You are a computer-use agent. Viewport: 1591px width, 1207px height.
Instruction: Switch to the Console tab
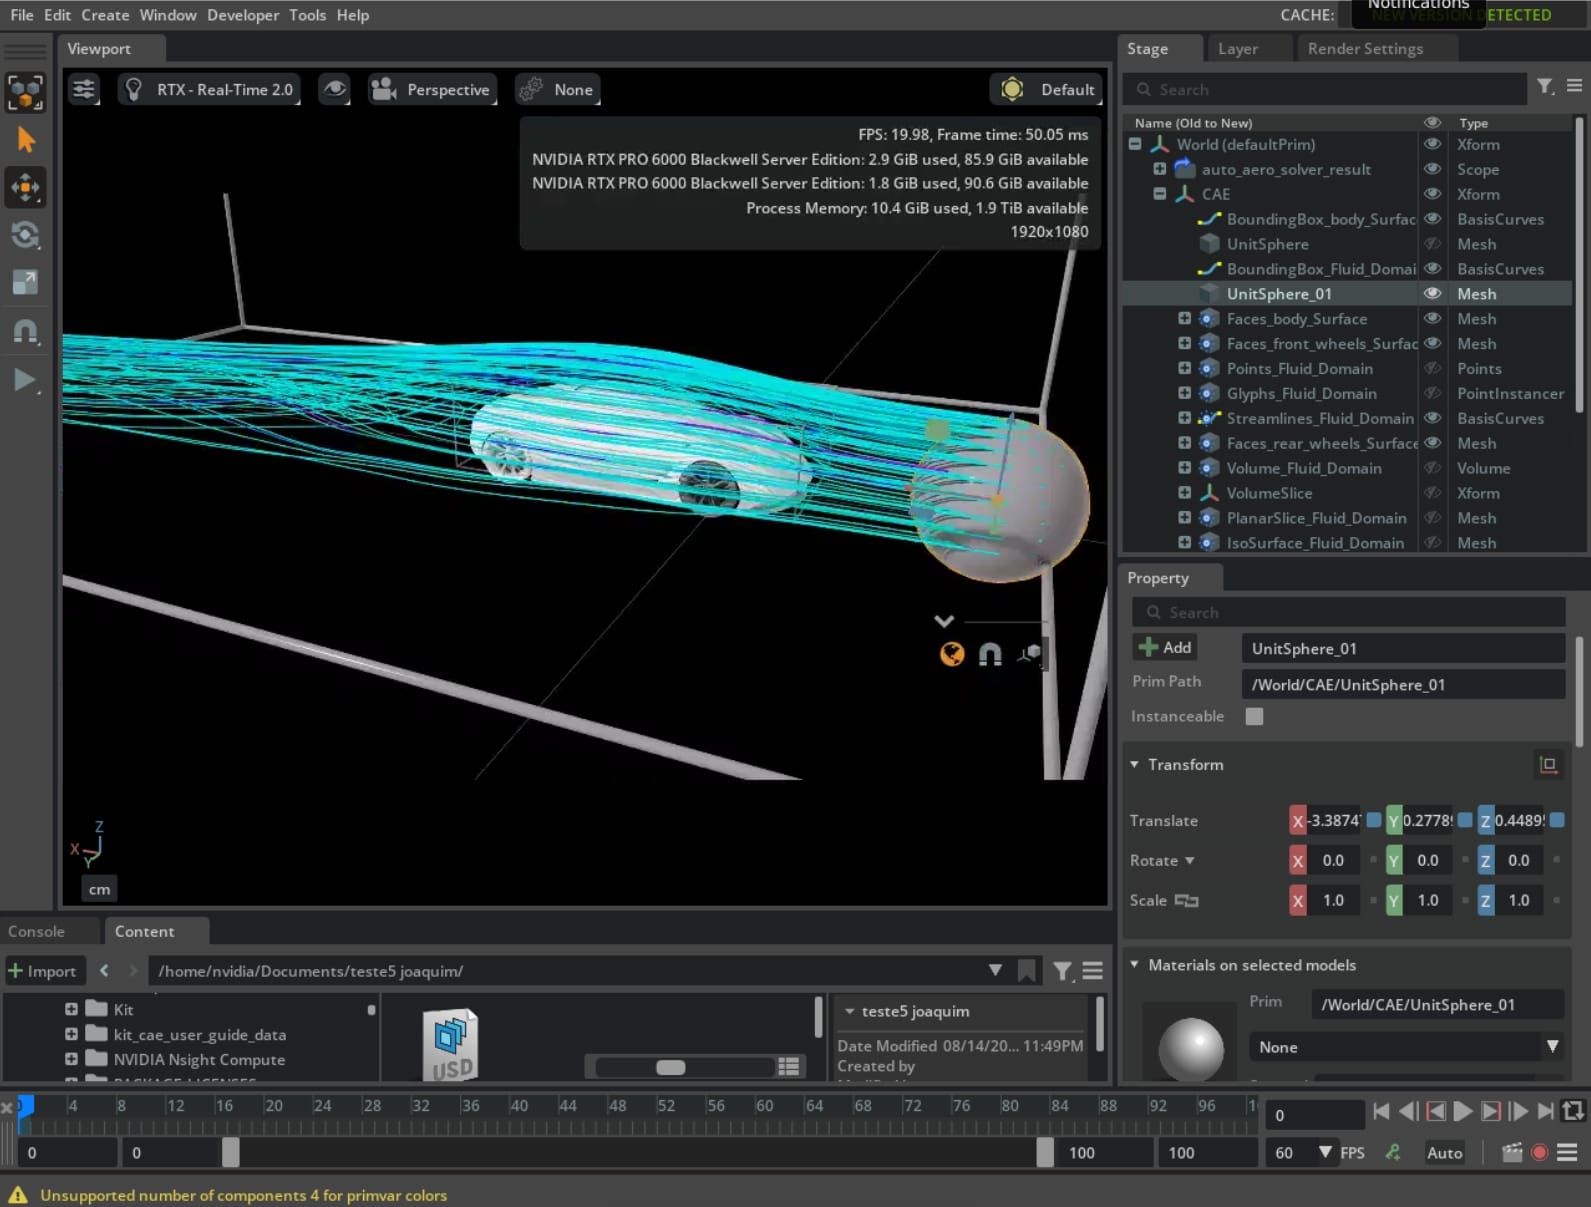36,931
